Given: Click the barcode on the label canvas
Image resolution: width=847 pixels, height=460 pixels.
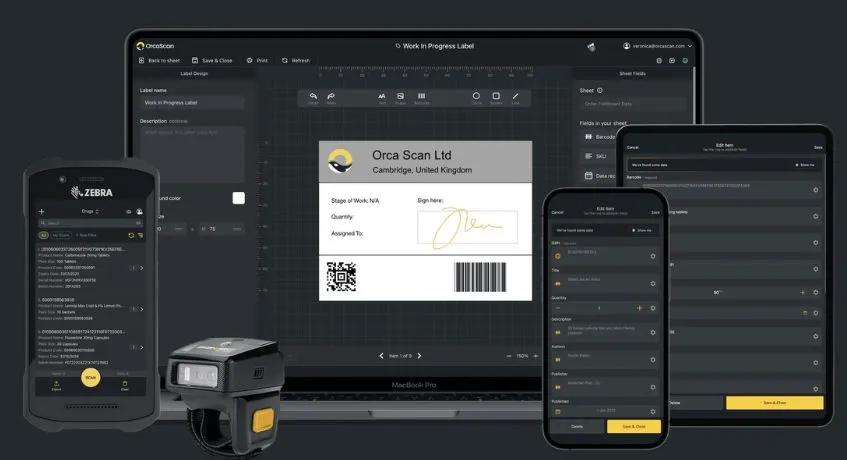Looking at the screenshot, I should tap(480, 277).
